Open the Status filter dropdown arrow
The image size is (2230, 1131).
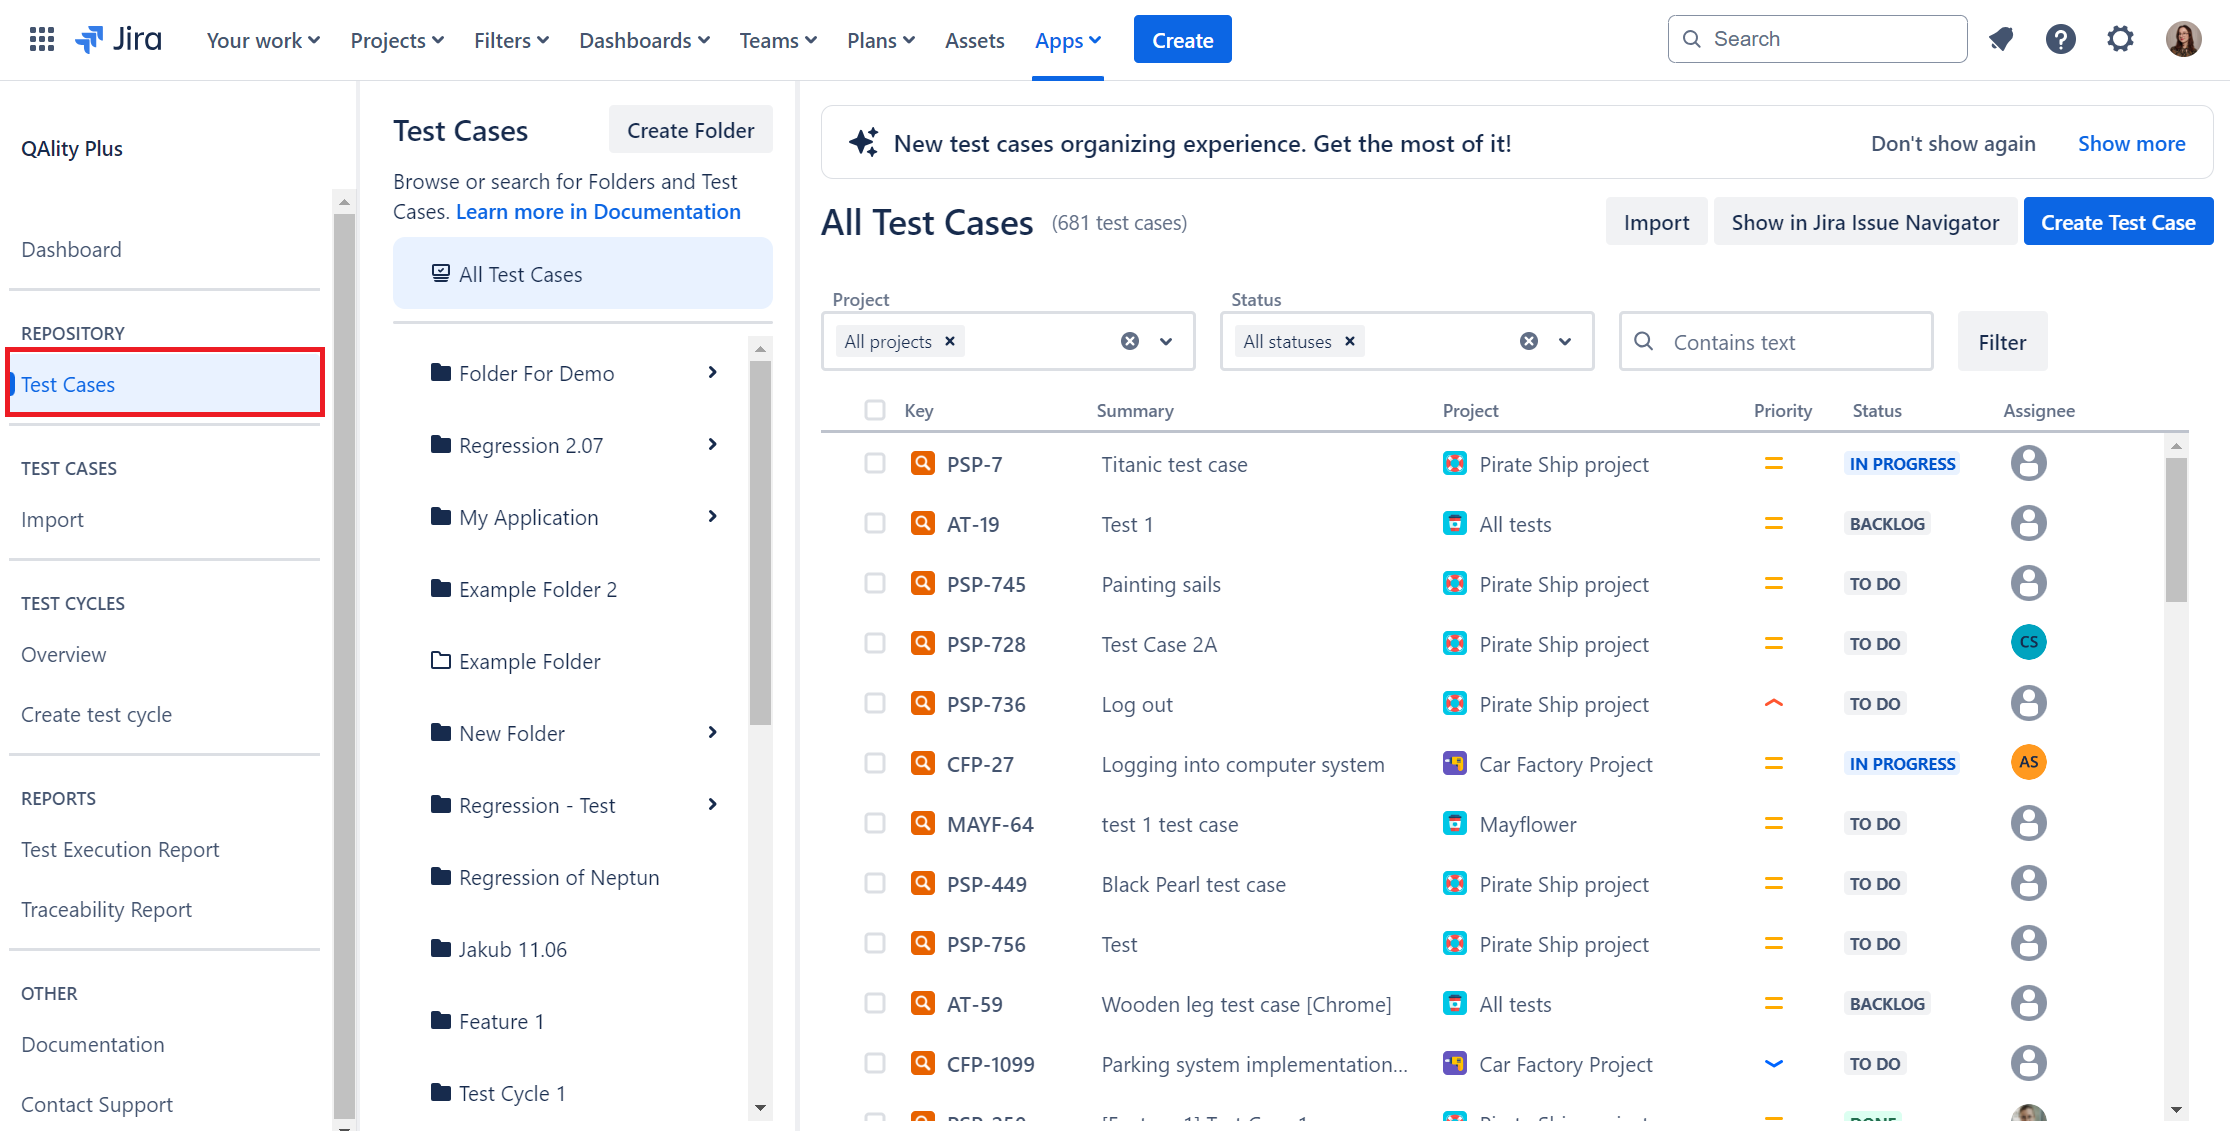[x=1565, y=341]
